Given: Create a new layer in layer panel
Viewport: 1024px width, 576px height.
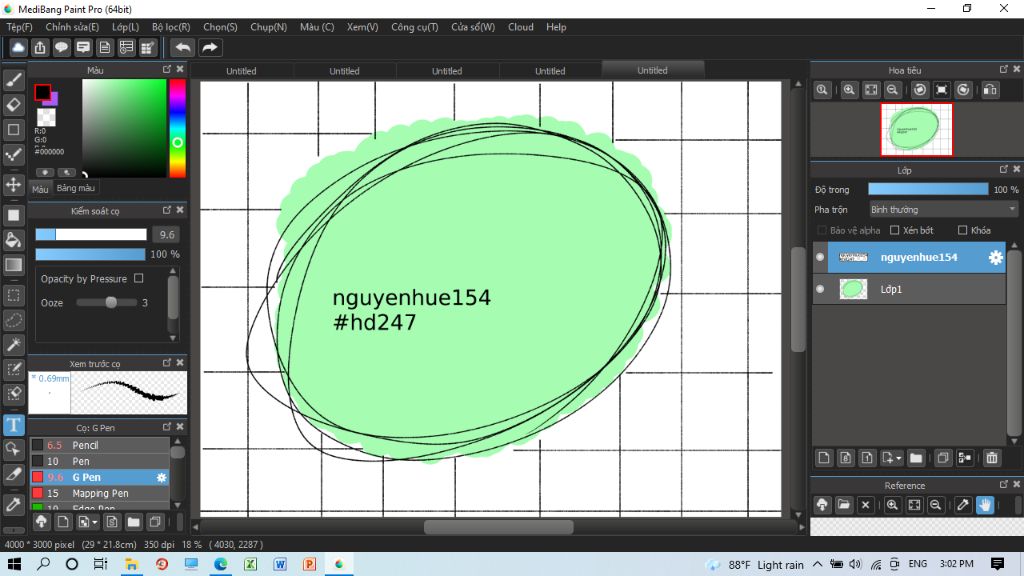Looking at the screenshot, I should tap(824, 458).
